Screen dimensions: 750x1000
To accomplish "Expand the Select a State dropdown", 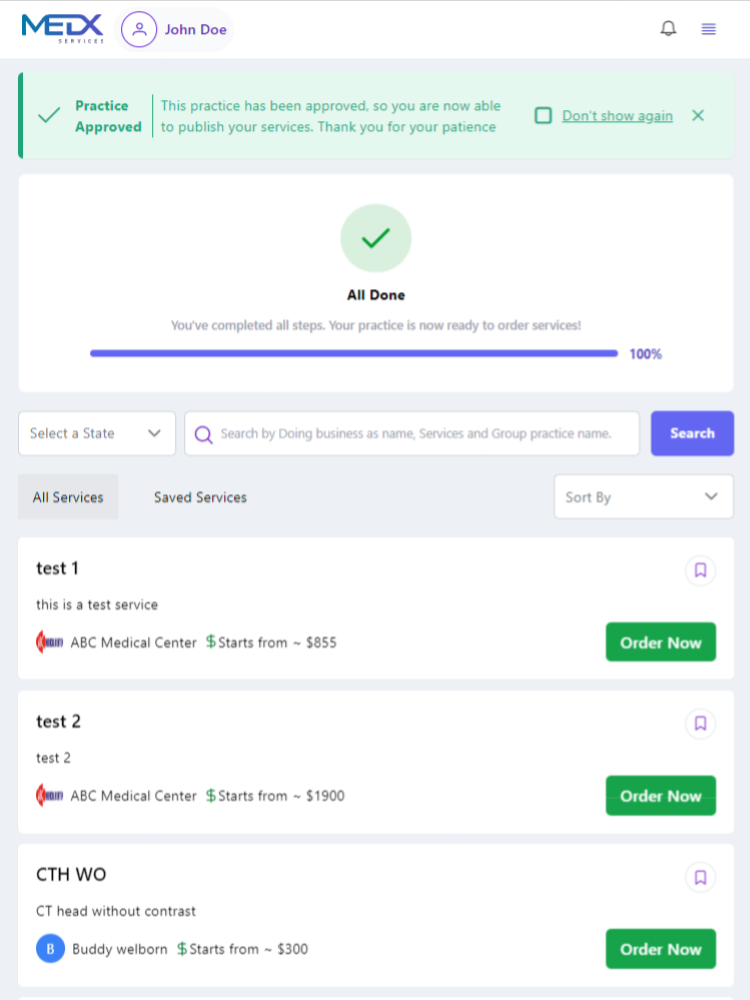I will pyautogui.click(x=97, y=433).
